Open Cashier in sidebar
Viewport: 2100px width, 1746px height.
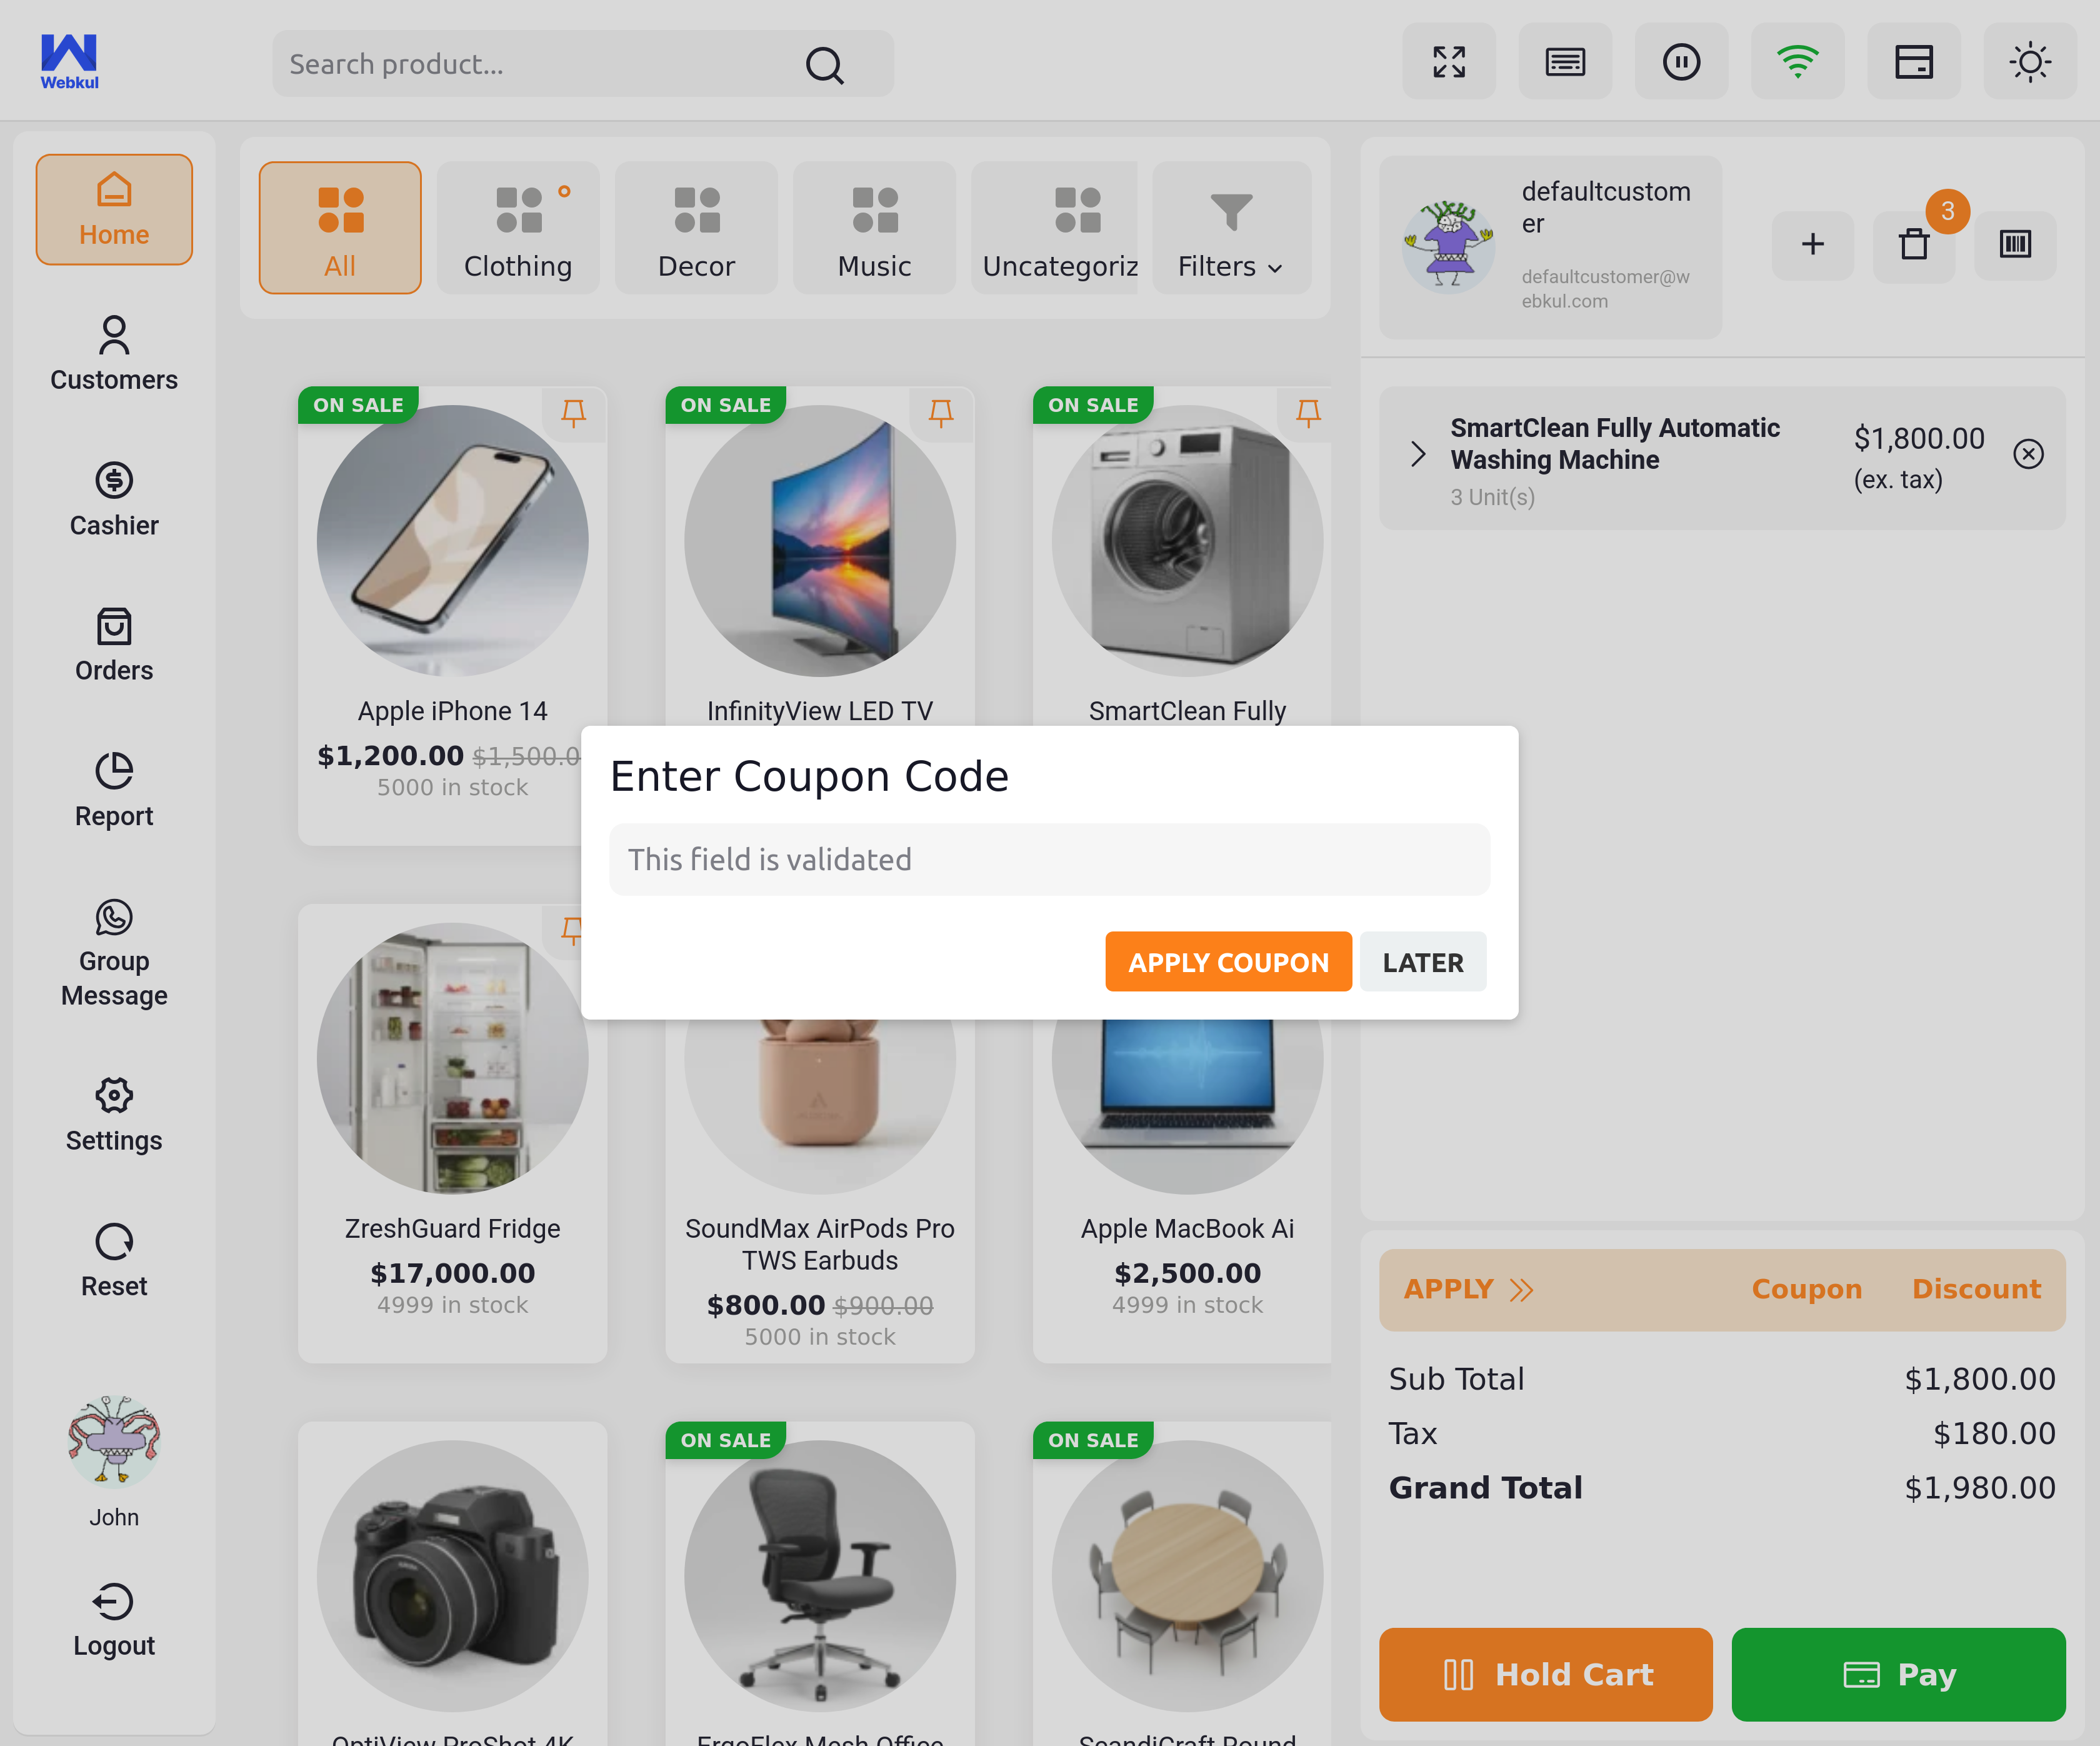click(x=114, y=499)
